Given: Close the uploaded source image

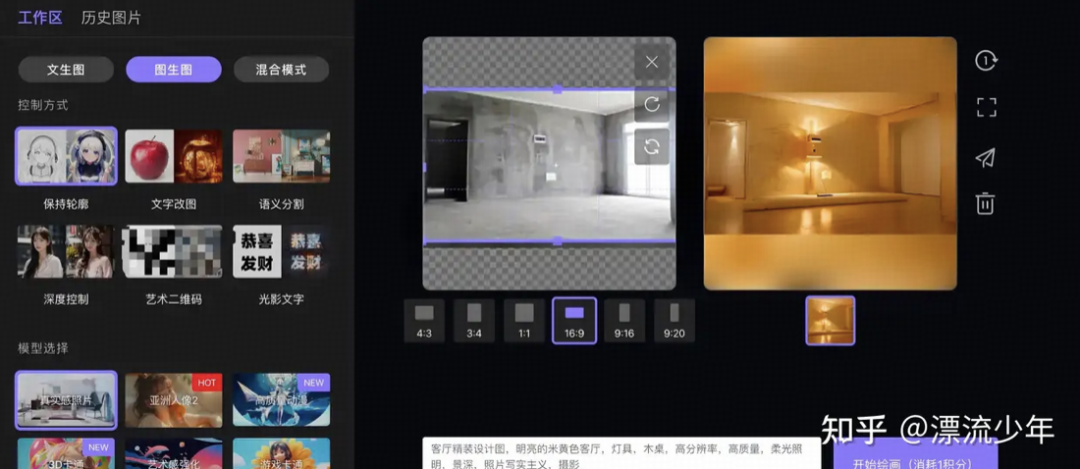Looking at the screenshot, I should pos(652,62).
